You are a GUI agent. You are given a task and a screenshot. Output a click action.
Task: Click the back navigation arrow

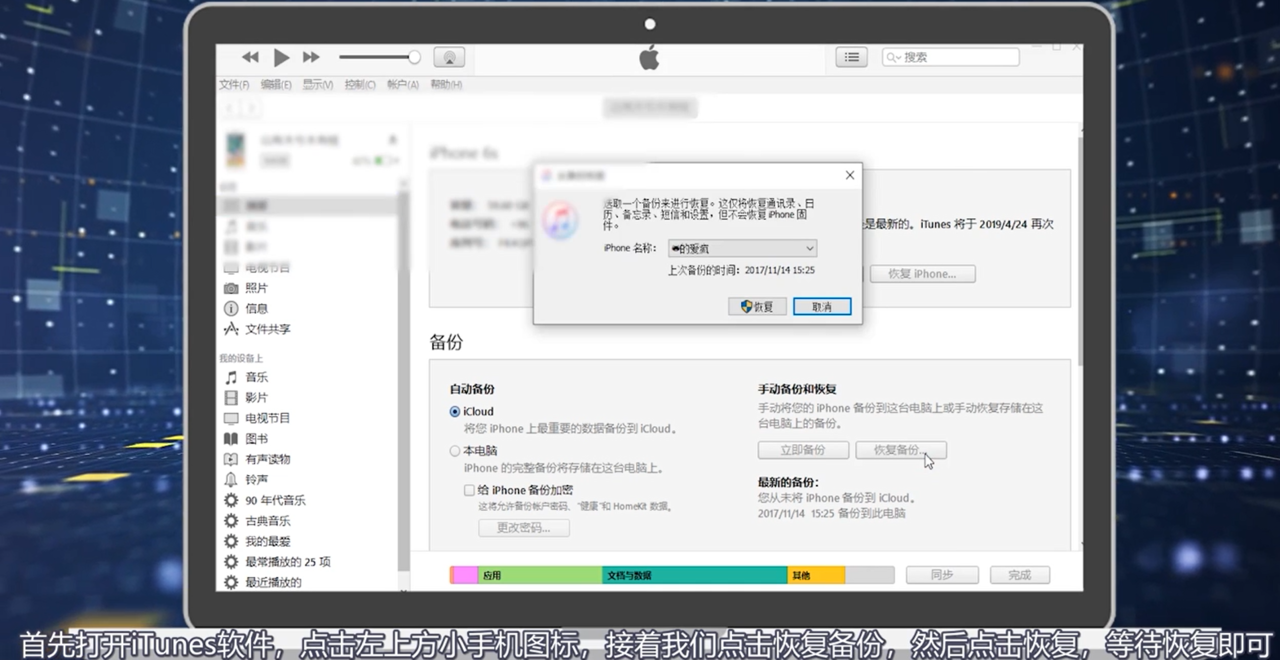(x=231, y=108)
